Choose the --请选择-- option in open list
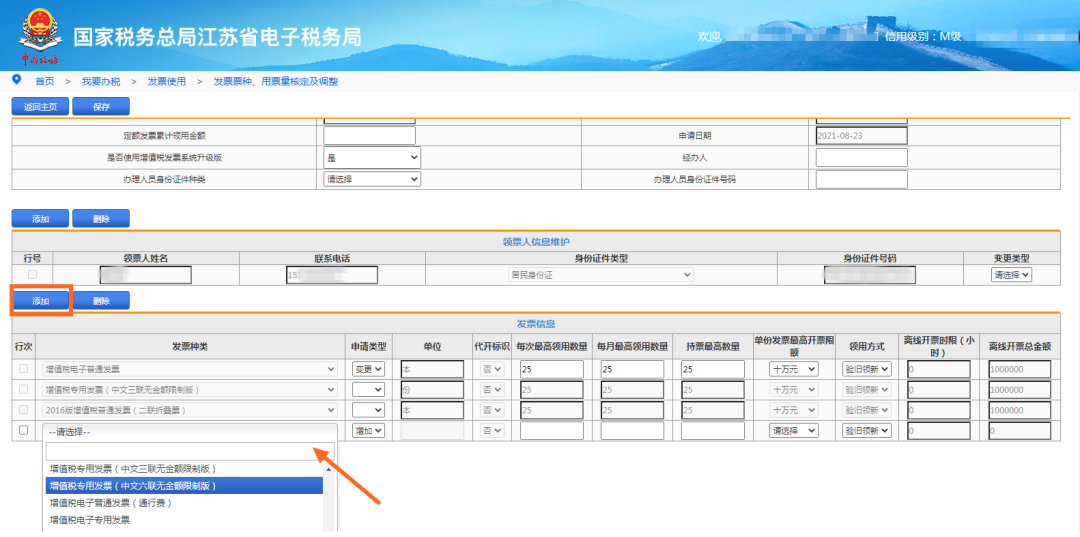 (x=189, y=432)
